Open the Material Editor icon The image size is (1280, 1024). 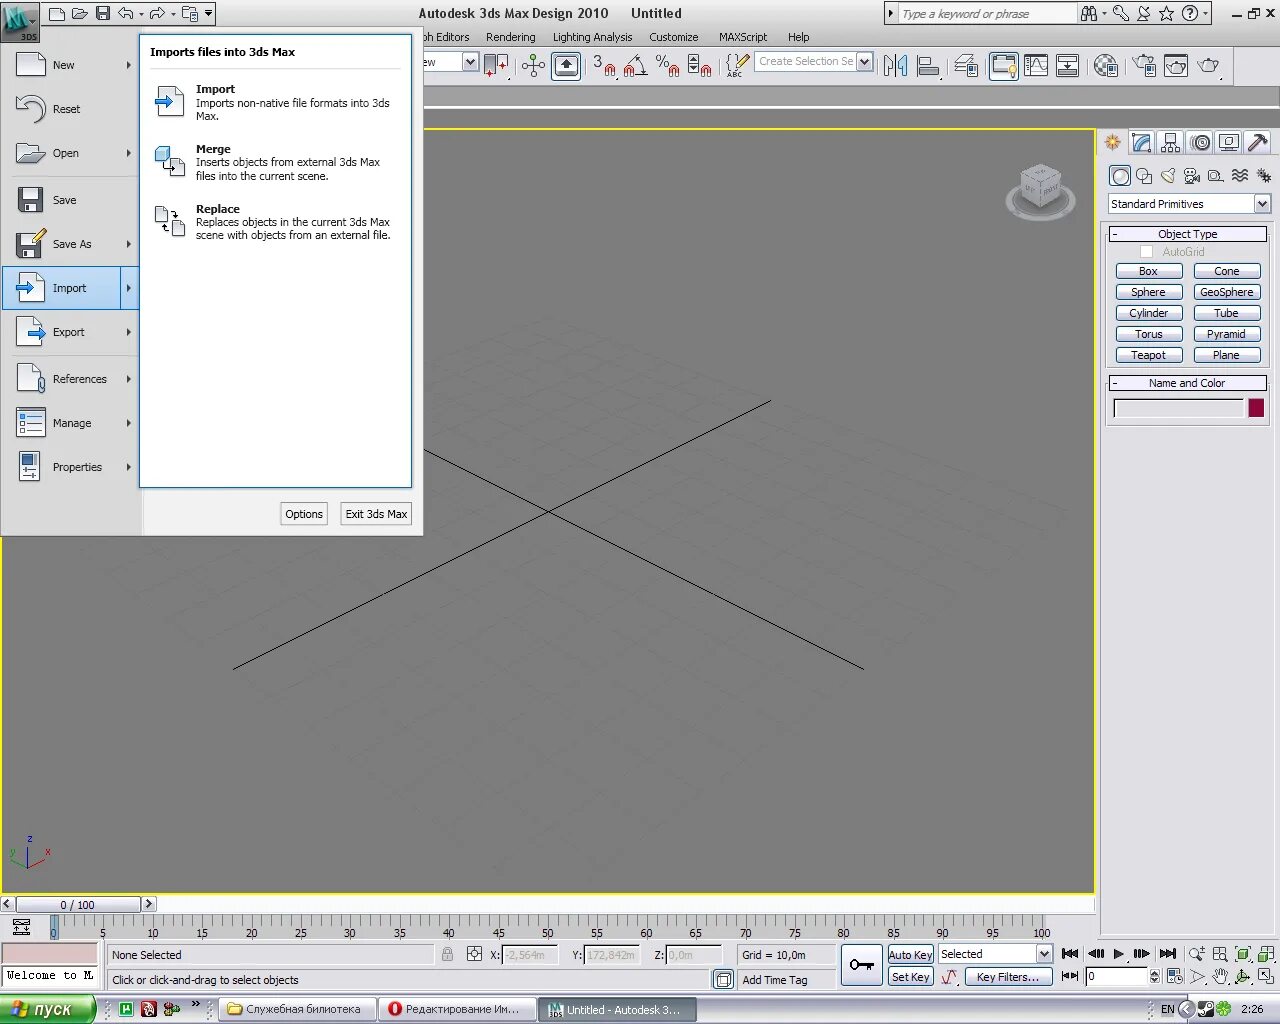click(x=1106, y=66)
